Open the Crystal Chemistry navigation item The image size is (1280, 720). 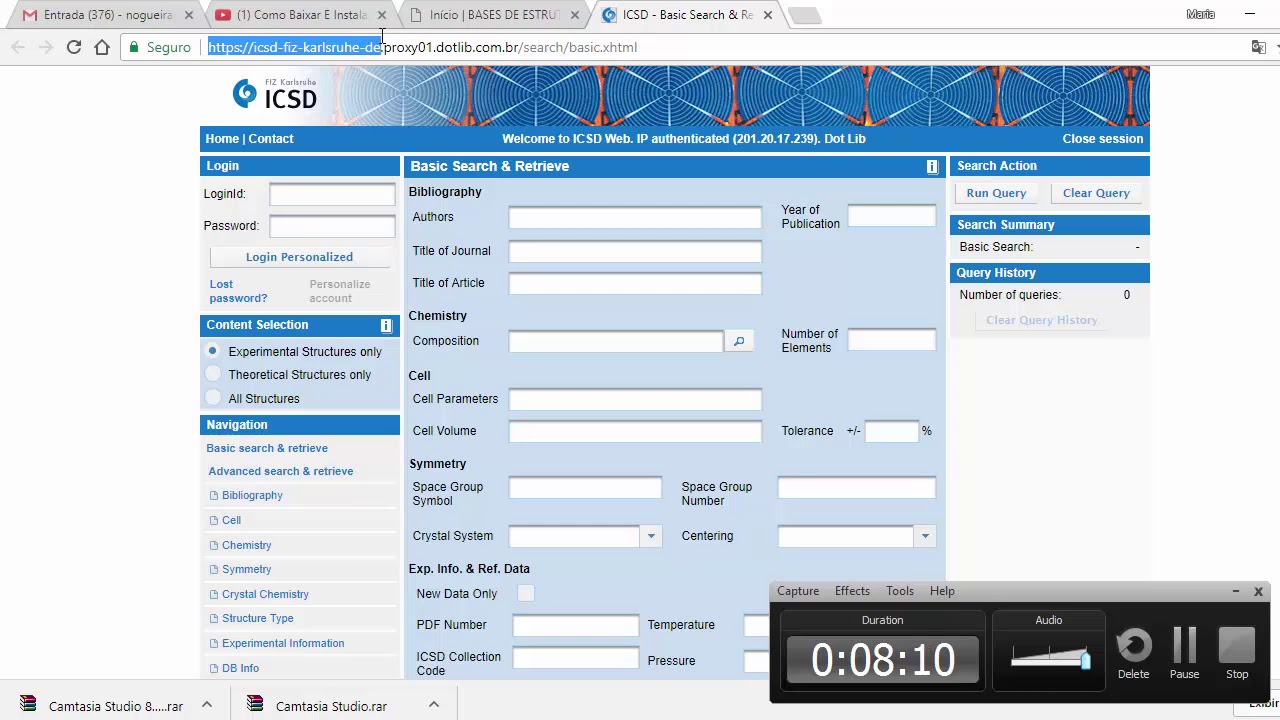click(x=265, y=594)
